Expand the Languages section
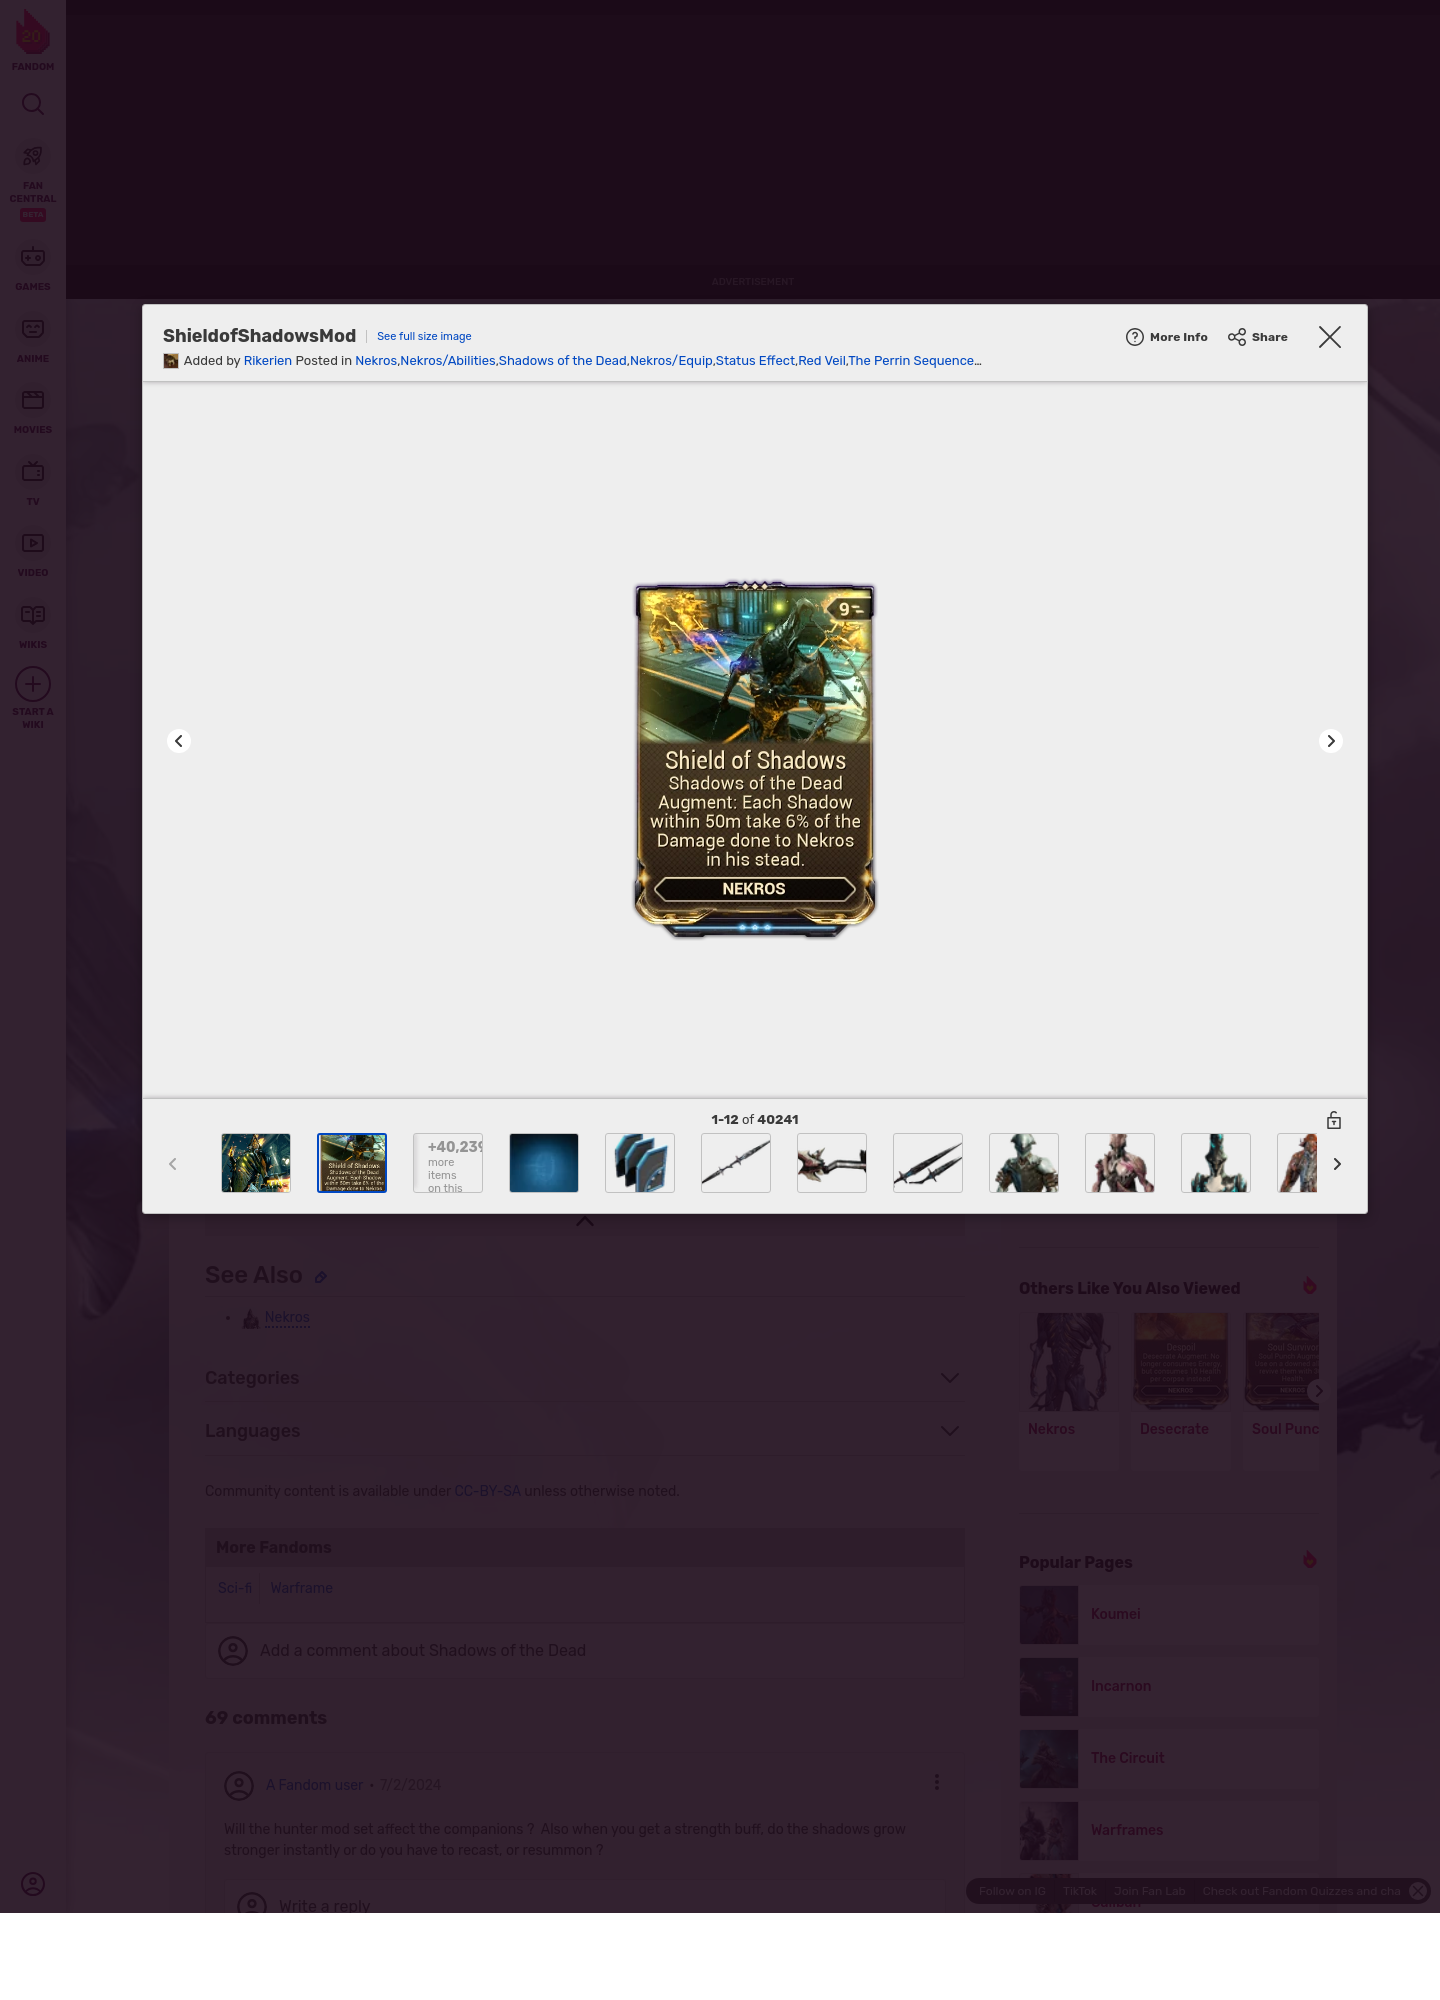 click(x=585, y=1431)
